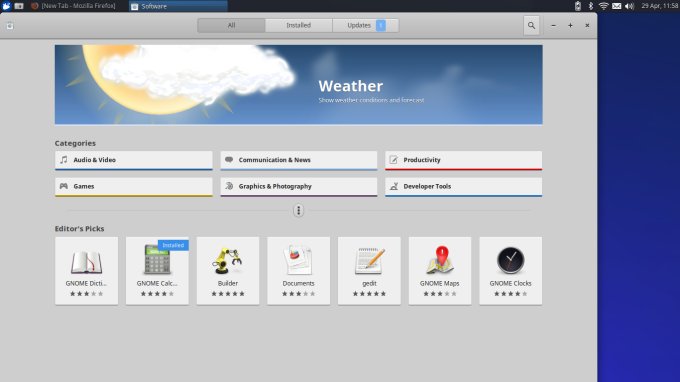This screenshot has height=382, width=680.
Task: Open gedit notepad icon
Action: tap(369, 261)
